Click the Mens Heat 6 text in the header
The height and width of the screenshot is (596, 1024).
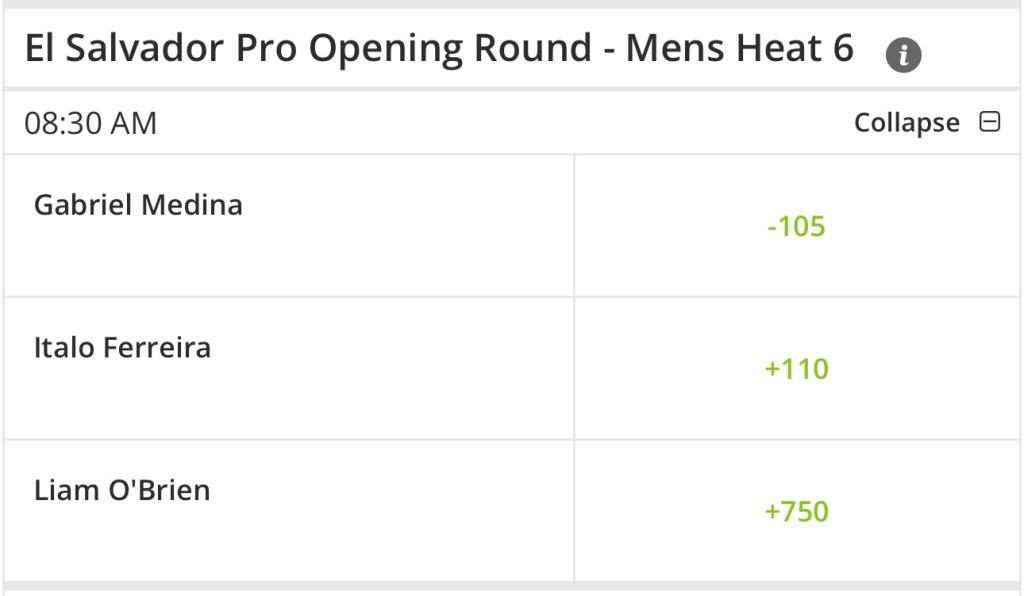click(740, 48)
